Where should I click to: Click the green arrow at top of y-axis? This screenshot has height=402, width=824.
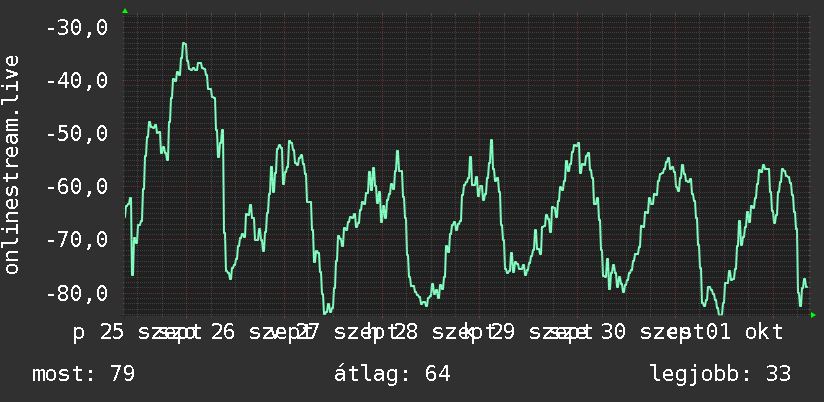tap(125, 11)
